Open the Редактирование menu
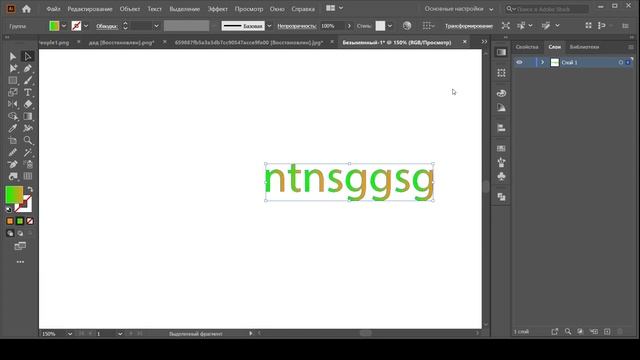Screen dimensions: 640x360 click(x=90, y=9)
